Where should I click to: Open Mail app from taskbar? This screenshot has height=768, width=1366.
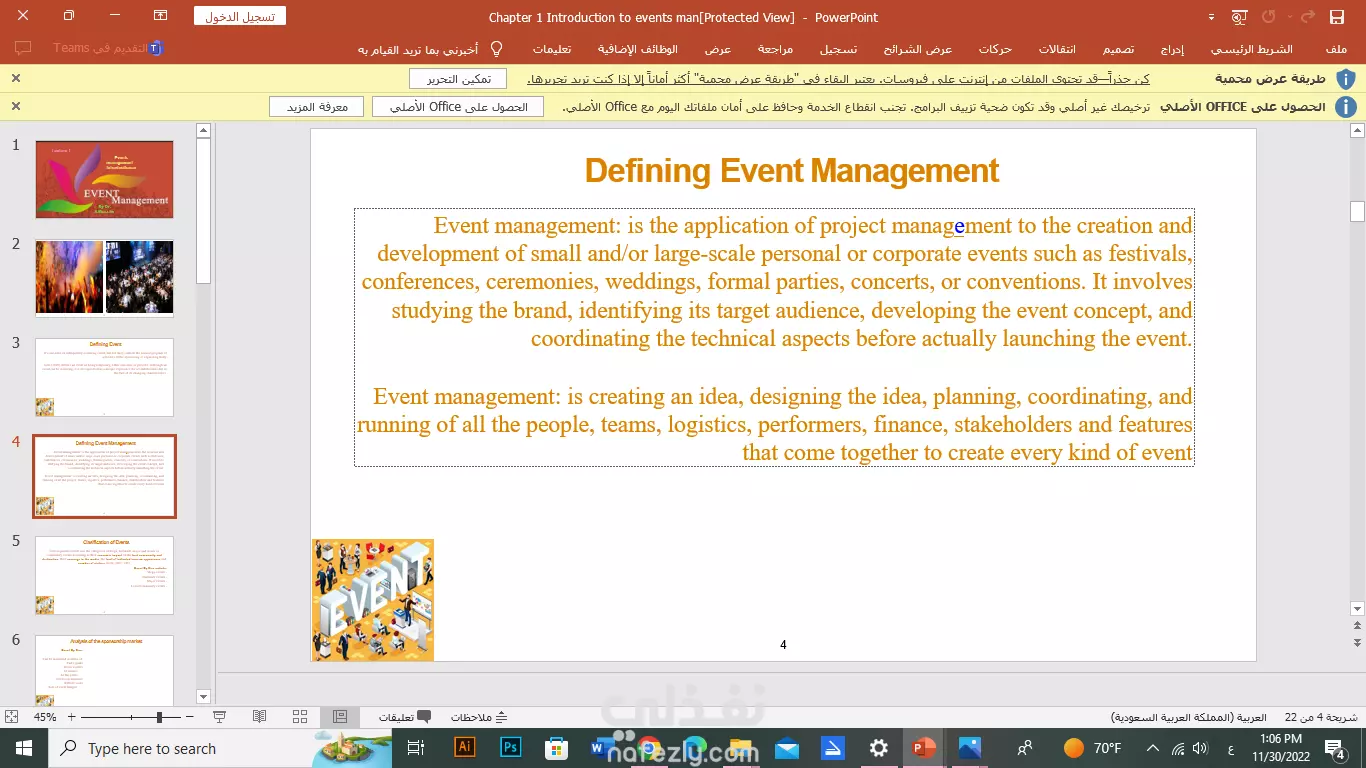pyautogui.click(x=787, y=748)
